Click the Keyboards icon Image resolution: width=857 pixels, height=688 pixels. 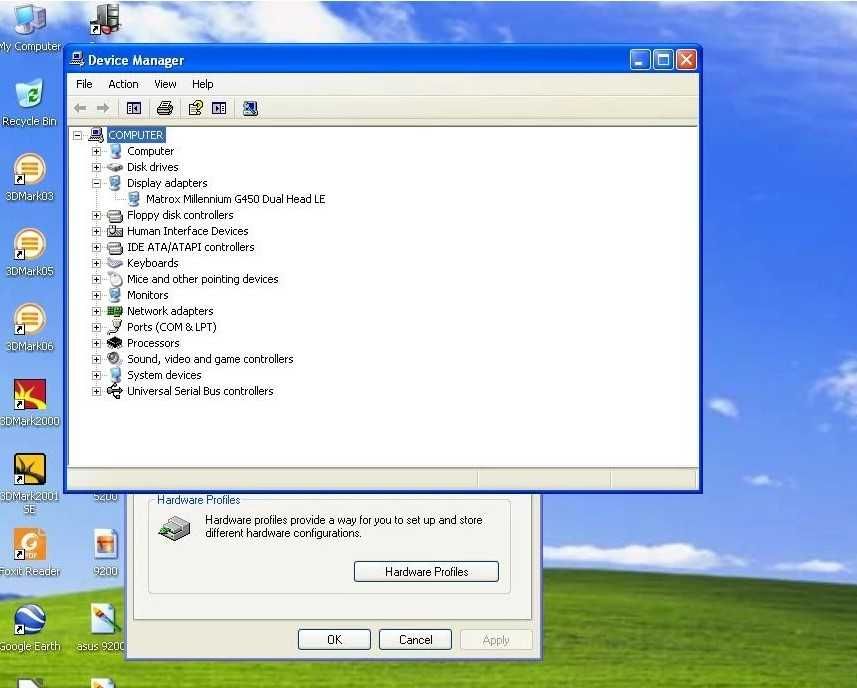[115, 263]
